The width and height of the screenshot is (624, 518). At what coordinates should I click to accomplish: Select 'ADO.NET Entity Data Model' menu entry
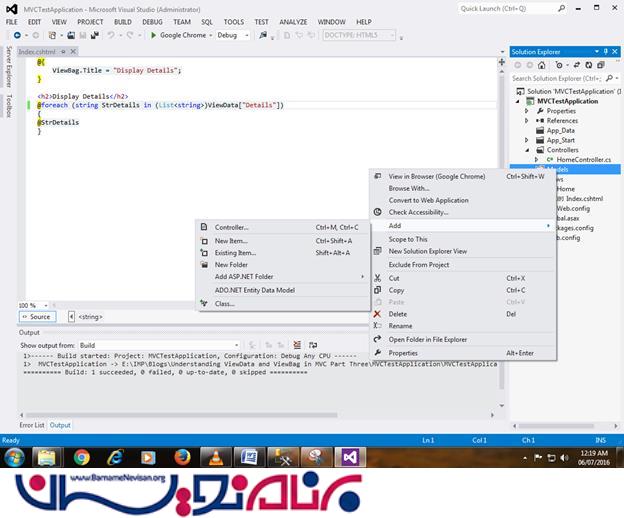click(x=254, y=290)
